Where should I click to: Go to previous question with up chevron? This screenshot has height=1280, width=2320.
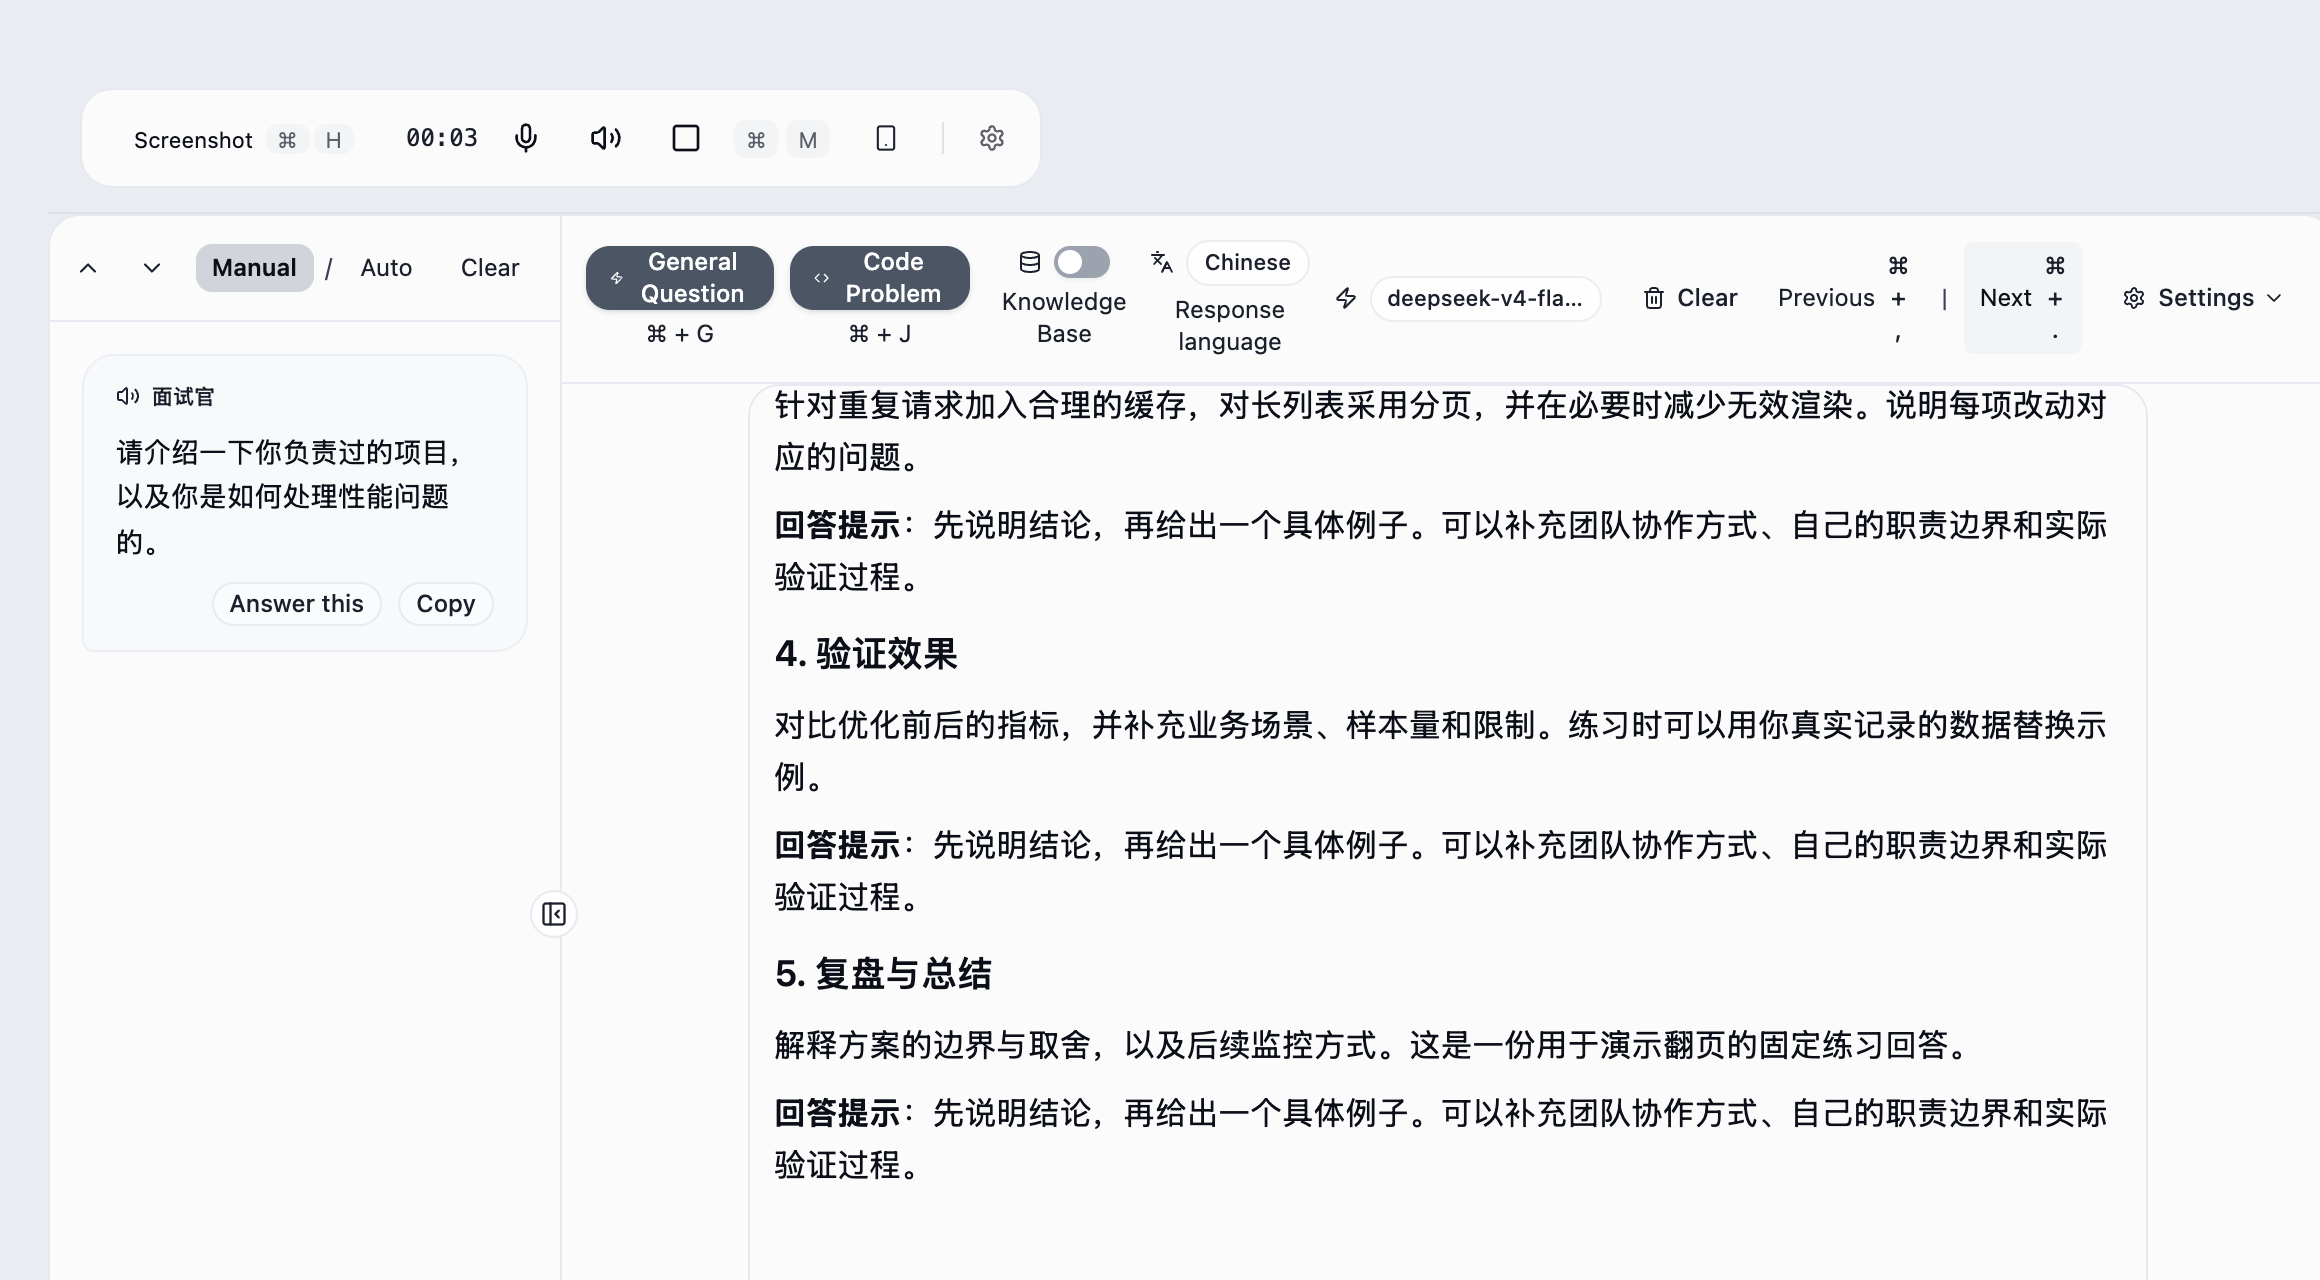point(88,268)
